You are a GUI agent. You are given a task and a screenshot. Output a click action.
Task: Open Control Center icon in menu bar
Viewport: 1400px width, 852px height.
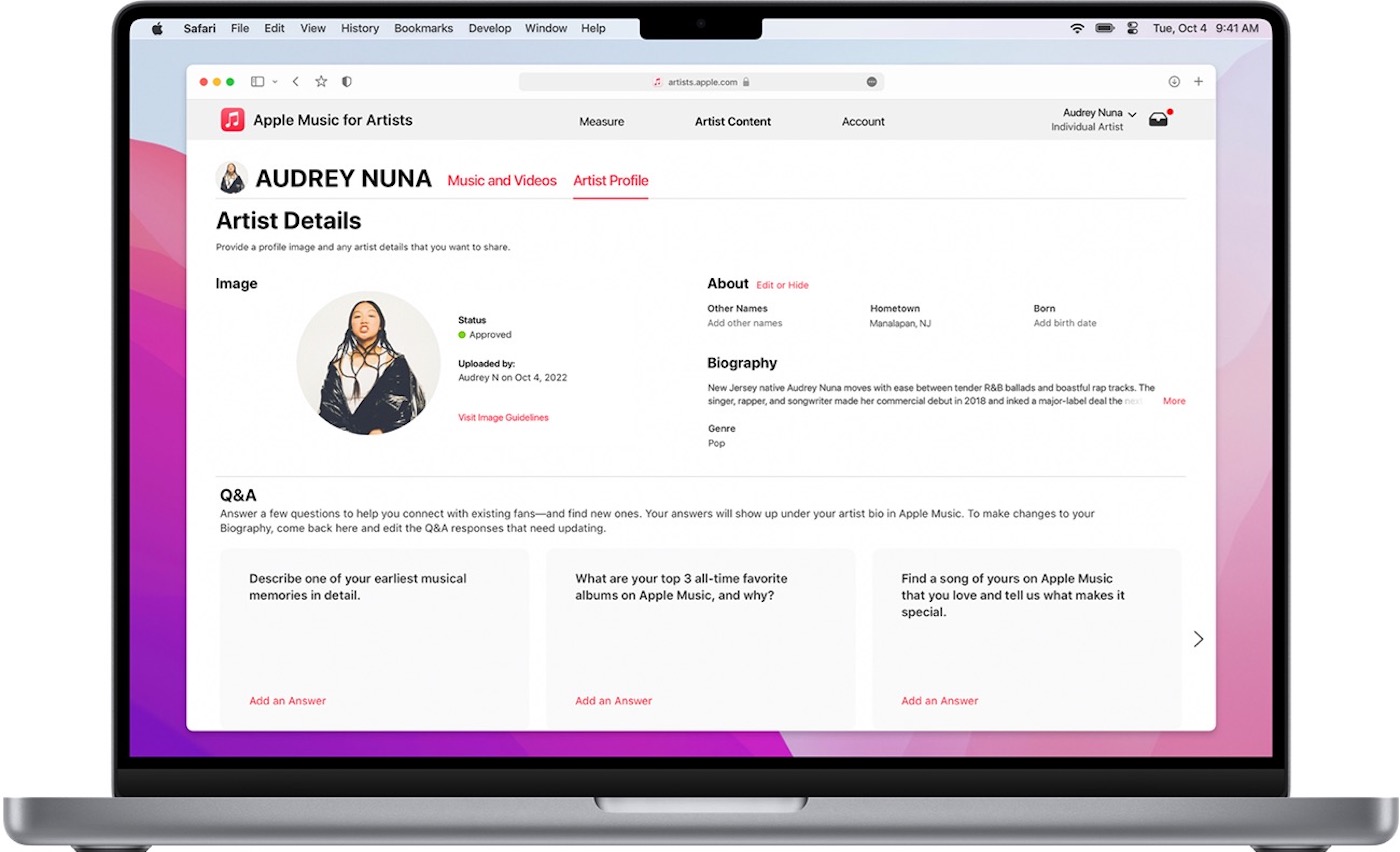point(1134,28)
